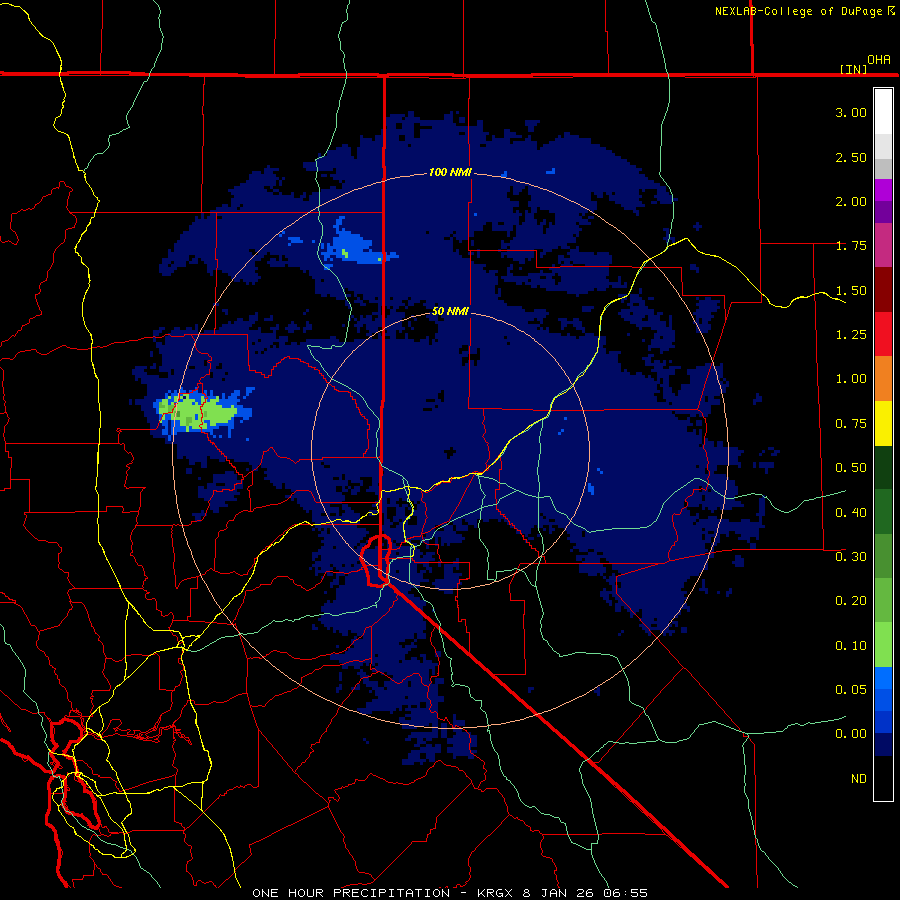Click the "2.00" legend value
Screen dimensions: 900x900
pyautogui.click(x=851, y=201)
